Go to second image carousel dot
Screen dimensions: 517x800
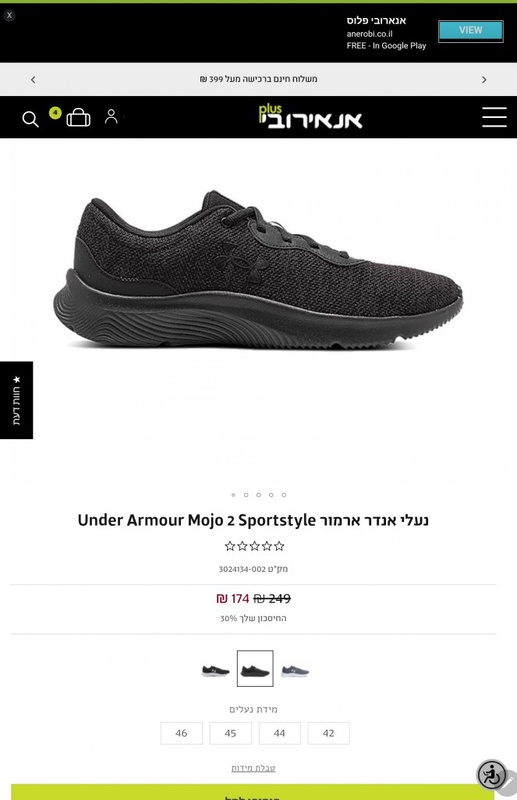point(246,495)
